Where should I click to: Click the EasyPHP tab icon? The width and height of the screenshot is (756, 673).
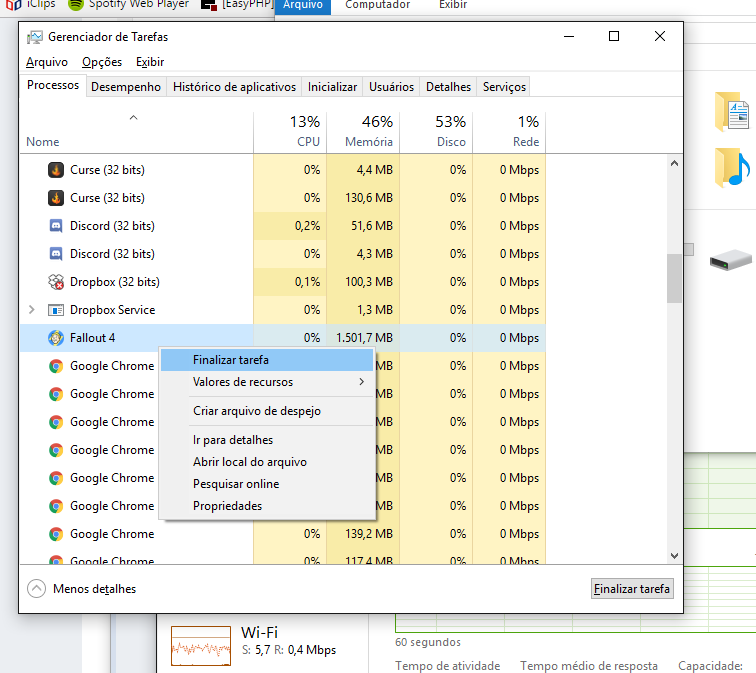click(208, 5)
